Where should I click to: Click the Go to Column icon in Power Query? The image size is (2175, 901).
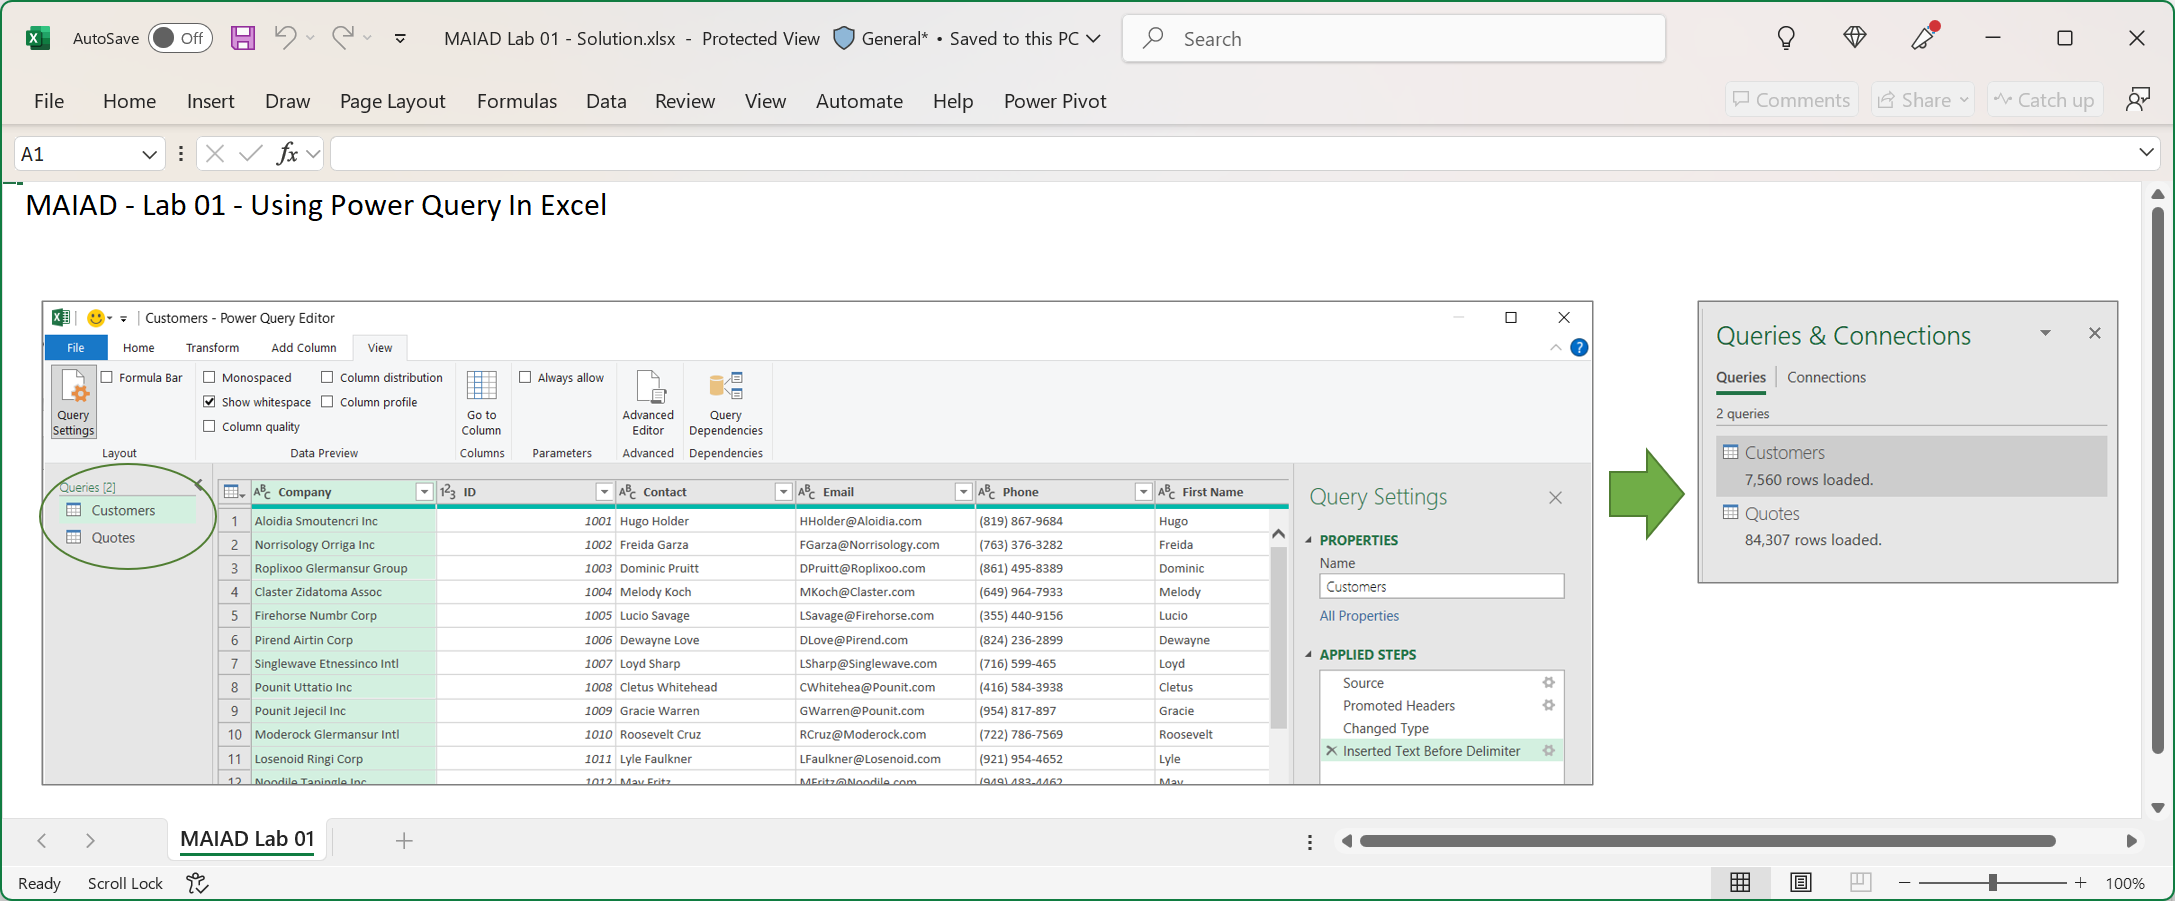[481, 402]
